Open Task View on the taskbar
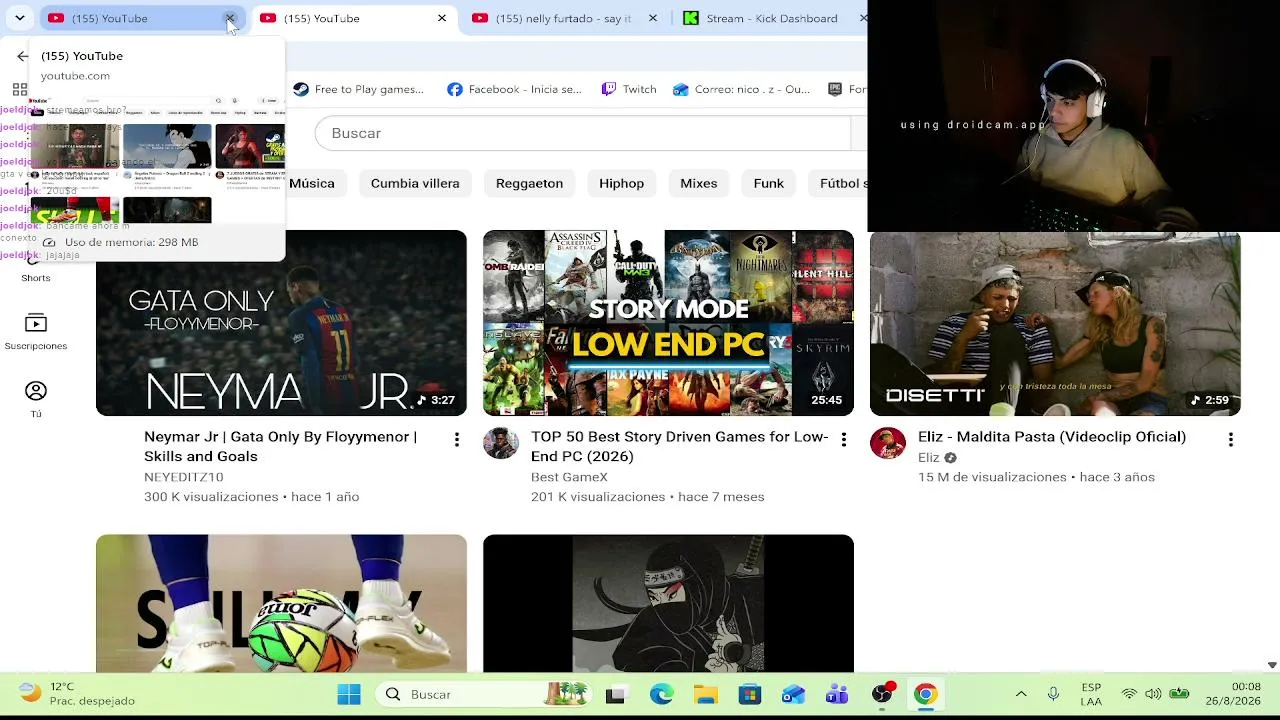1280x720 pixels. tap(615, 694)
